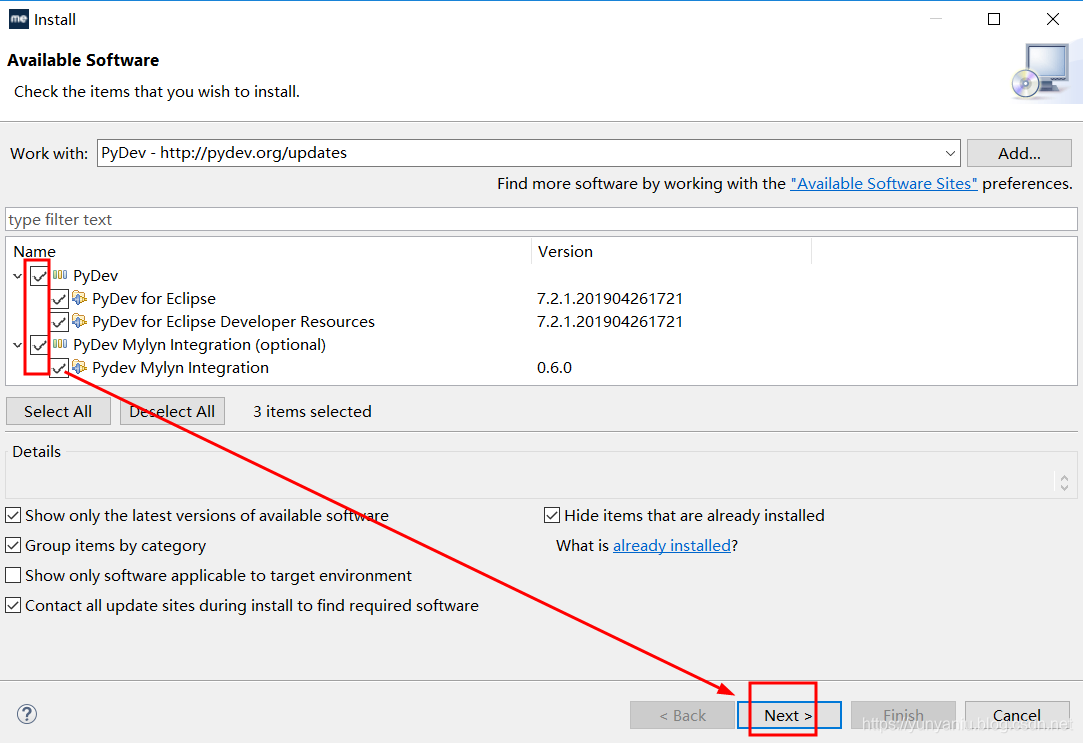Viewport: 1083px width, 743px height.
Task: Uncheck PyDev for Eclipse checkbox
Action: coord(59,299)
